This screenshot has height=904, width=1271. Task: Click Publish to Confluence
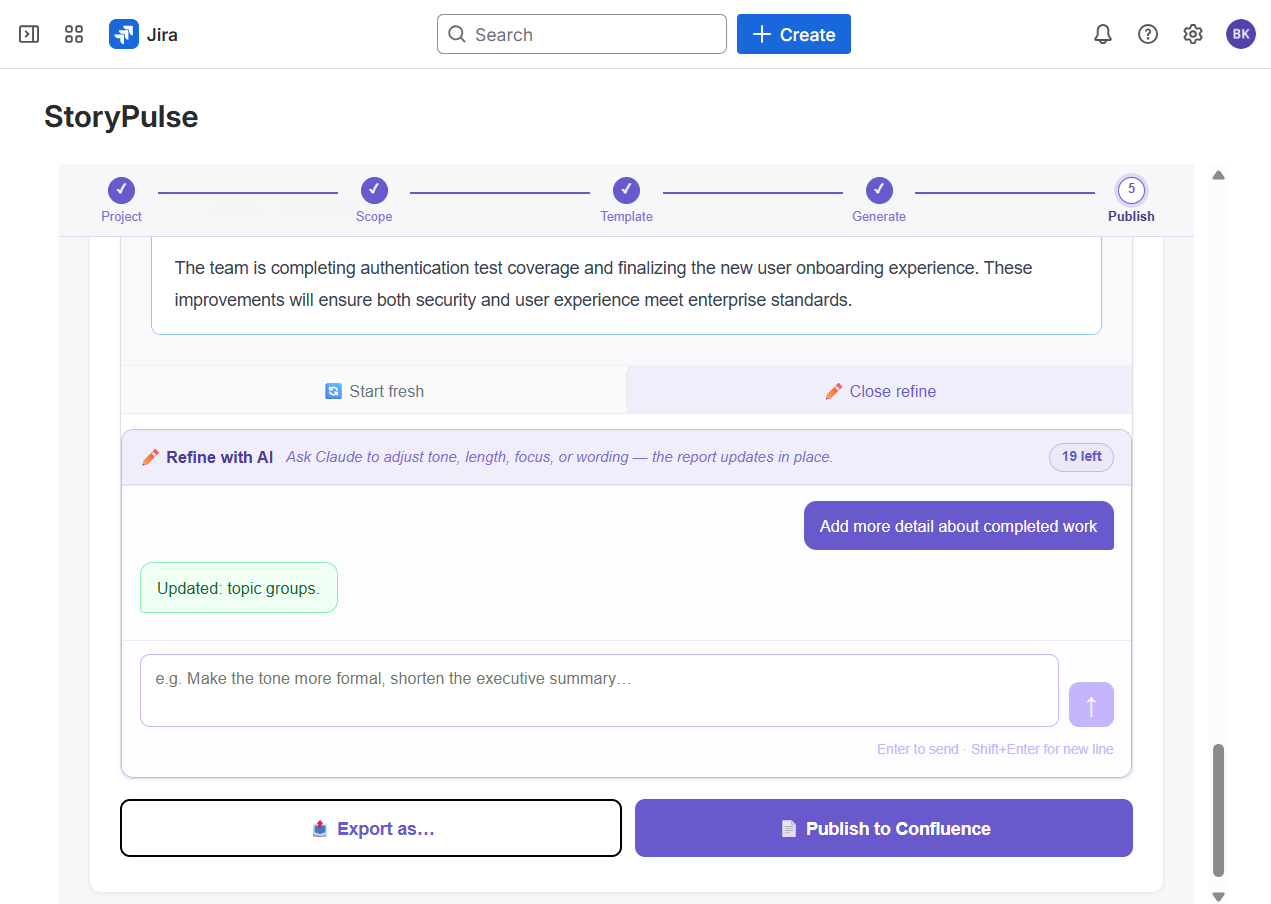click(x=884, y=828)
